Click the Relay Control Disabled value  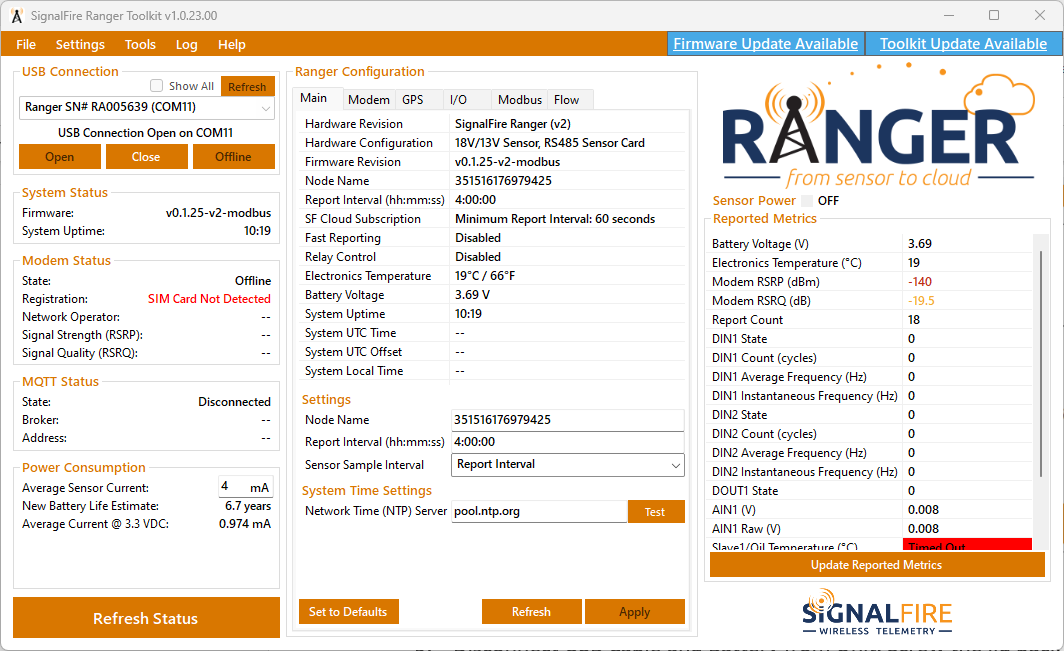478,257
